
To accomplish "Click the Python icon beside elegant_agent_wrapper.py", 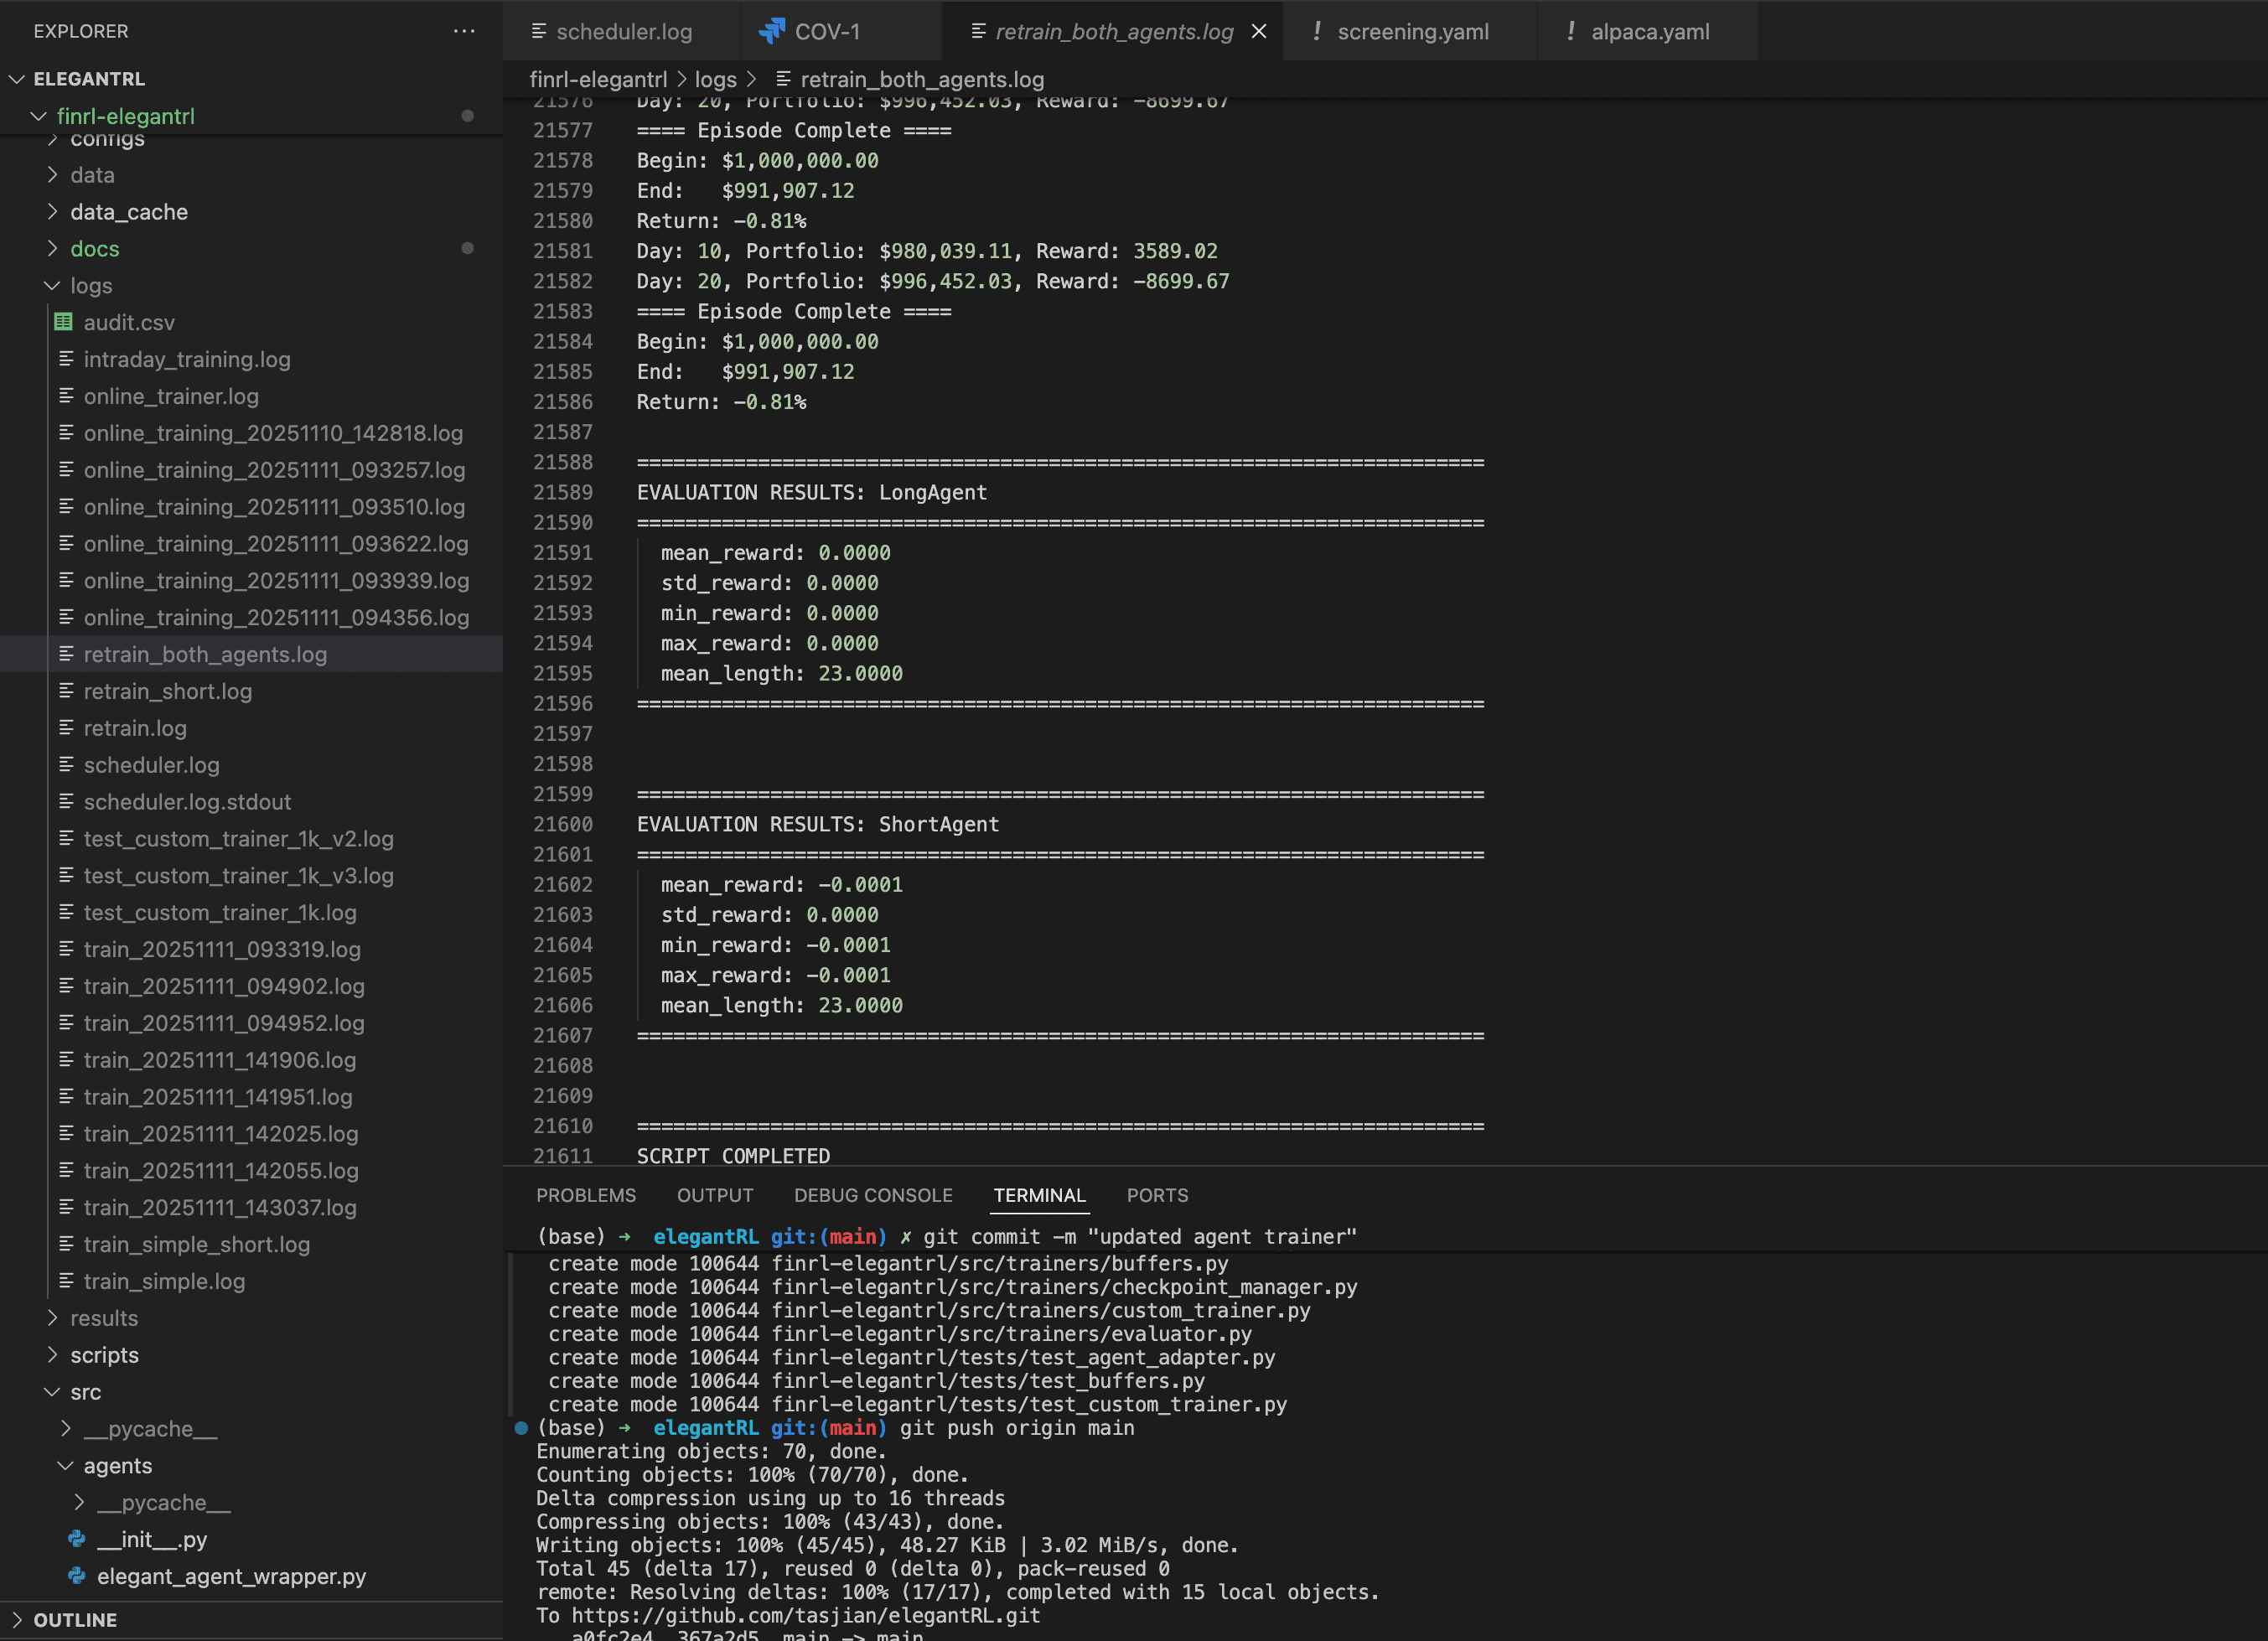I will (x=76, y=1576).
